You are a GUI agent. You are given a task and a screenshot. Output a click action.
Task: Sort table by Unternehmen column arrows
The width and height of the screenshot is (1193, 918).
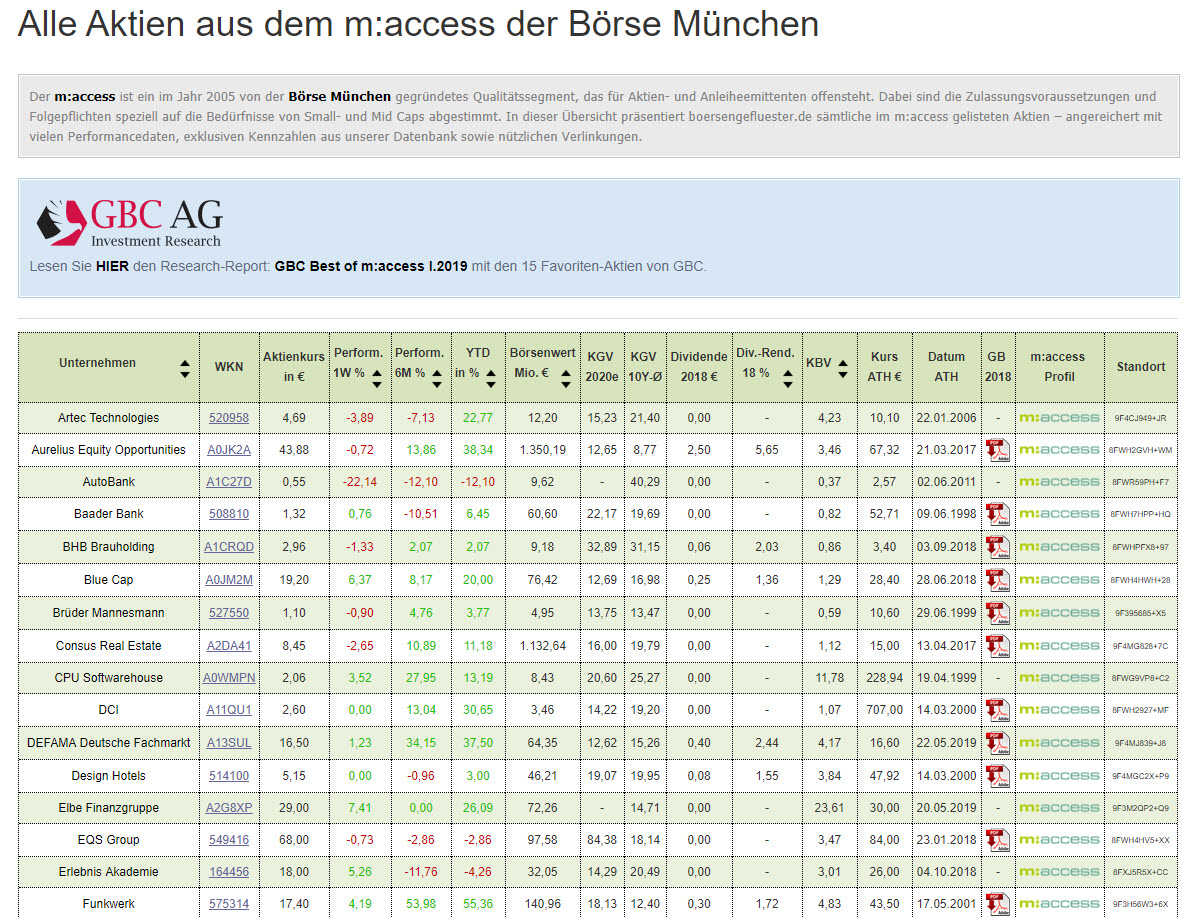(185, 369)
